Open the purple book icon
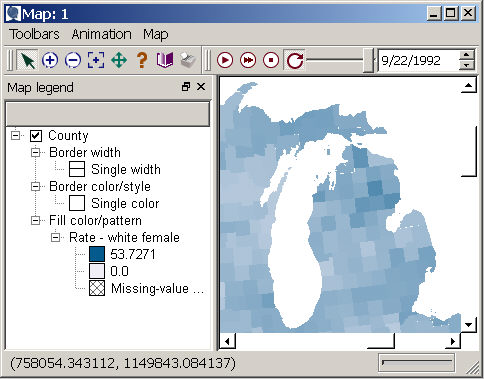The image size is (484, 379). click(165, 60)
